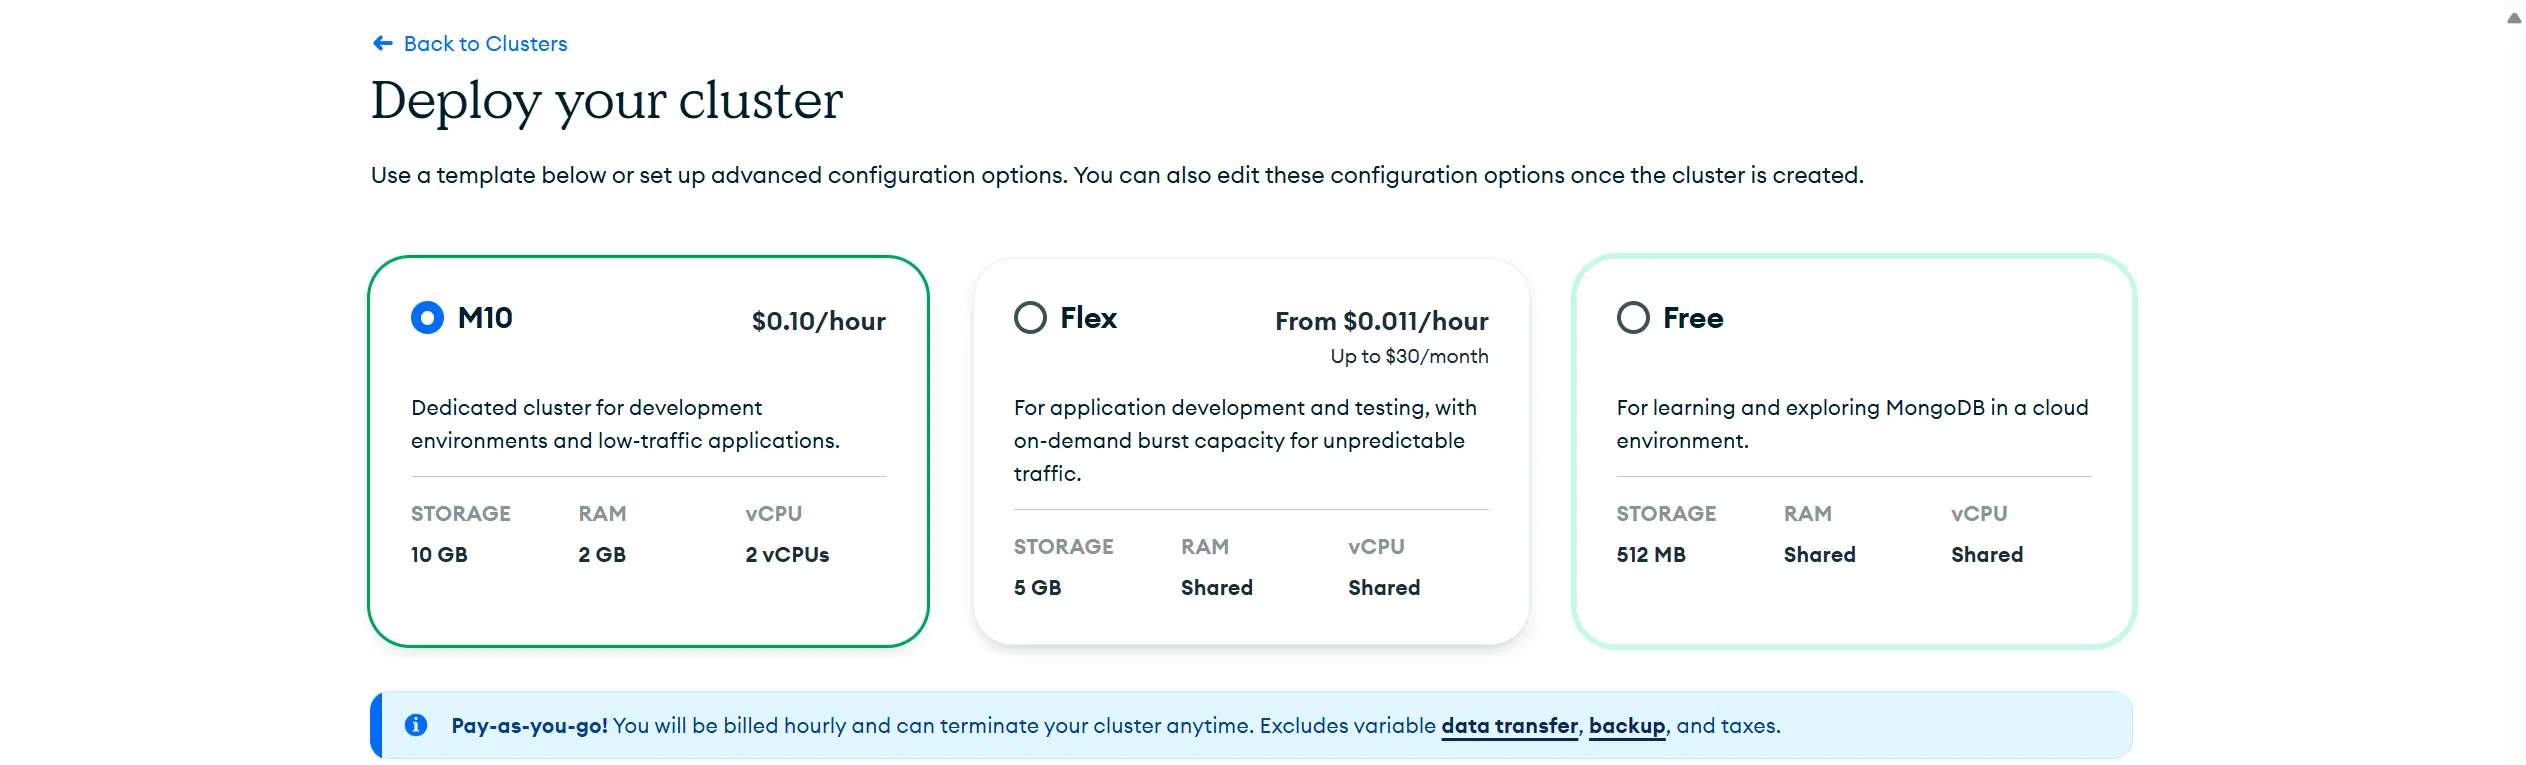Open the backup pricing link
2526x765 pixels.
[x=1627, y=726]
